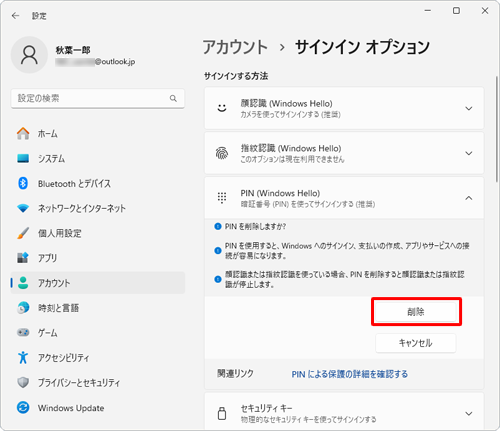This screenshot has width=500, height=431.
Task: Click the 指紋認識 (Windows Hello) title
Action: pos(291,148)
